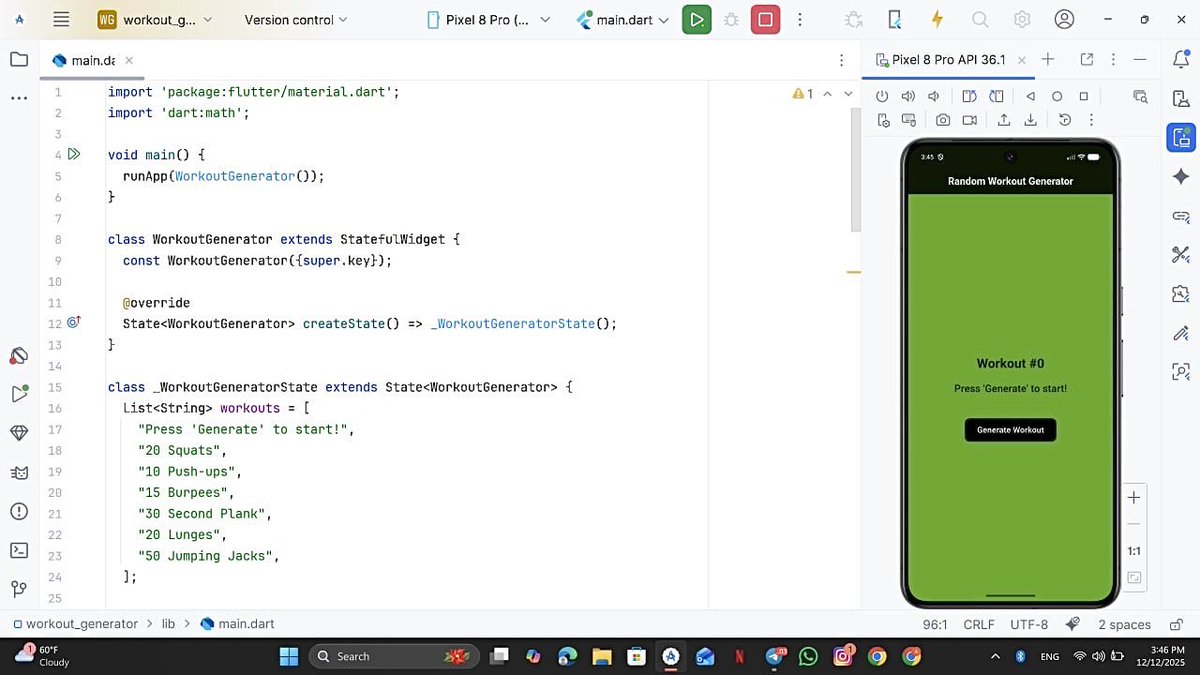Open the emulator window in separate window

coord(1087,59)
